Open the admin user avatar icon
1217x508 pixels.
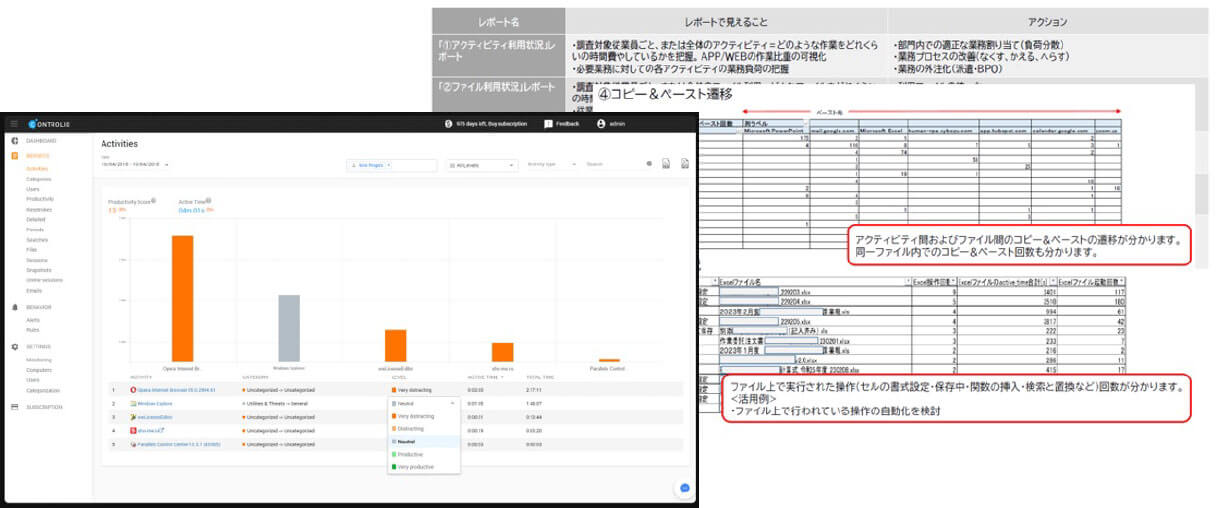click(601, 124)
